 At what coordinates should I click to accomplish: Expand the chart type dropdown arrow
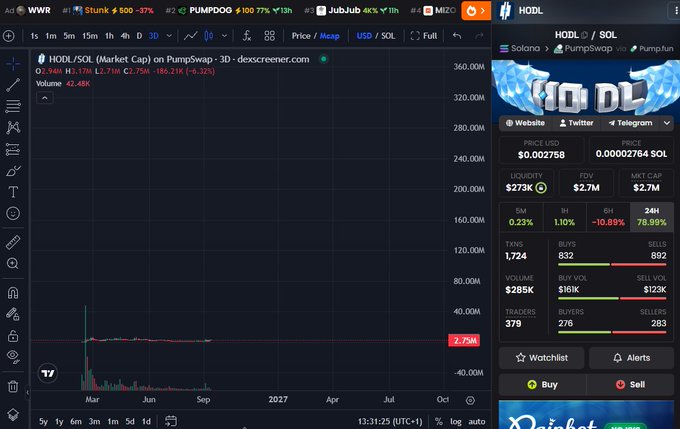tap(224, 36)
